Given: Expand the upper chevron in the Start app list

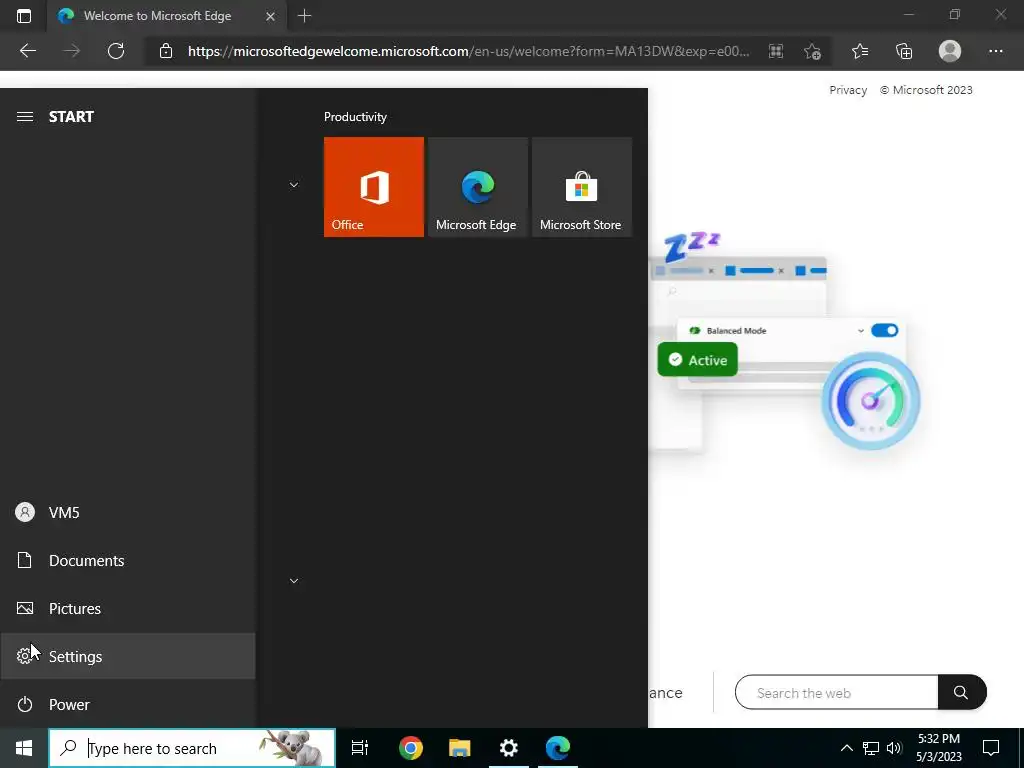Looking at the screenshot, I should pyautogui.click(x=294, y=185).
